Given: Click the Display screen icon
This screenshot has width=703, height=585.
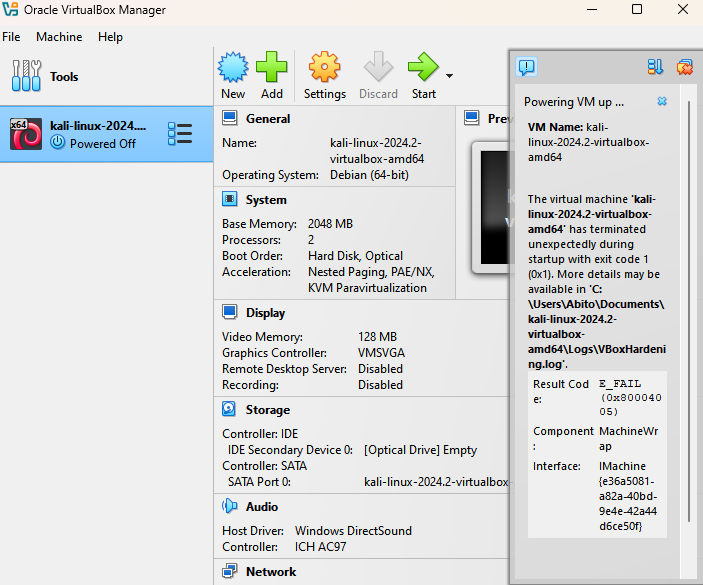Looking at the screenshot, I should tap(230, 312).
